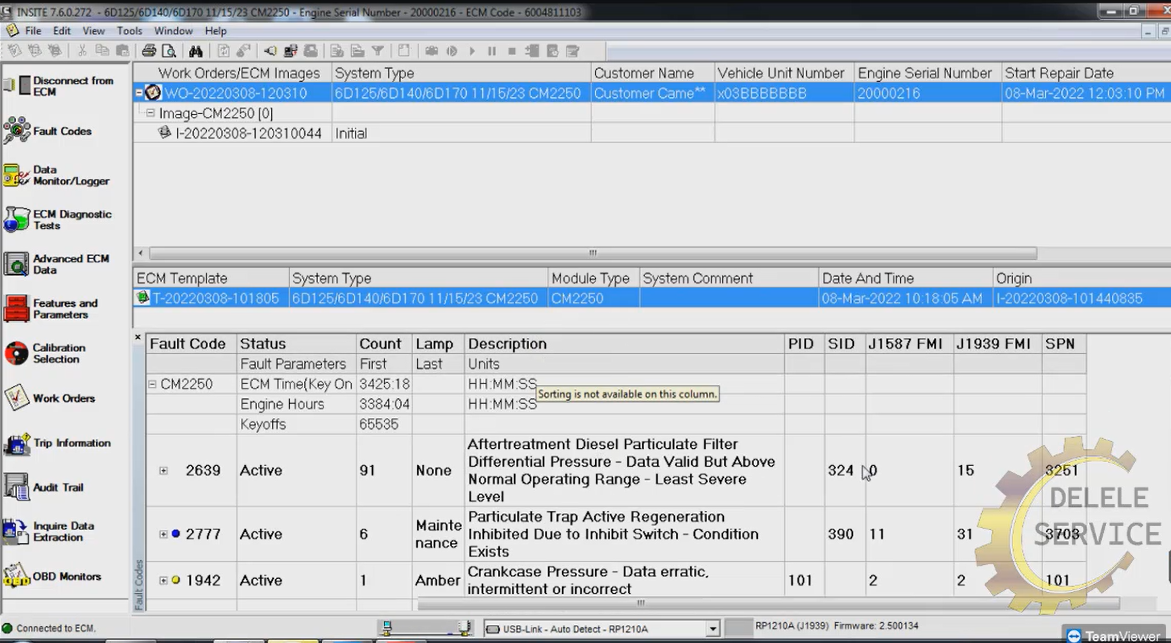
Task: Click the 'Connected to ECM.' status indicator
Action: coord(49,629)
